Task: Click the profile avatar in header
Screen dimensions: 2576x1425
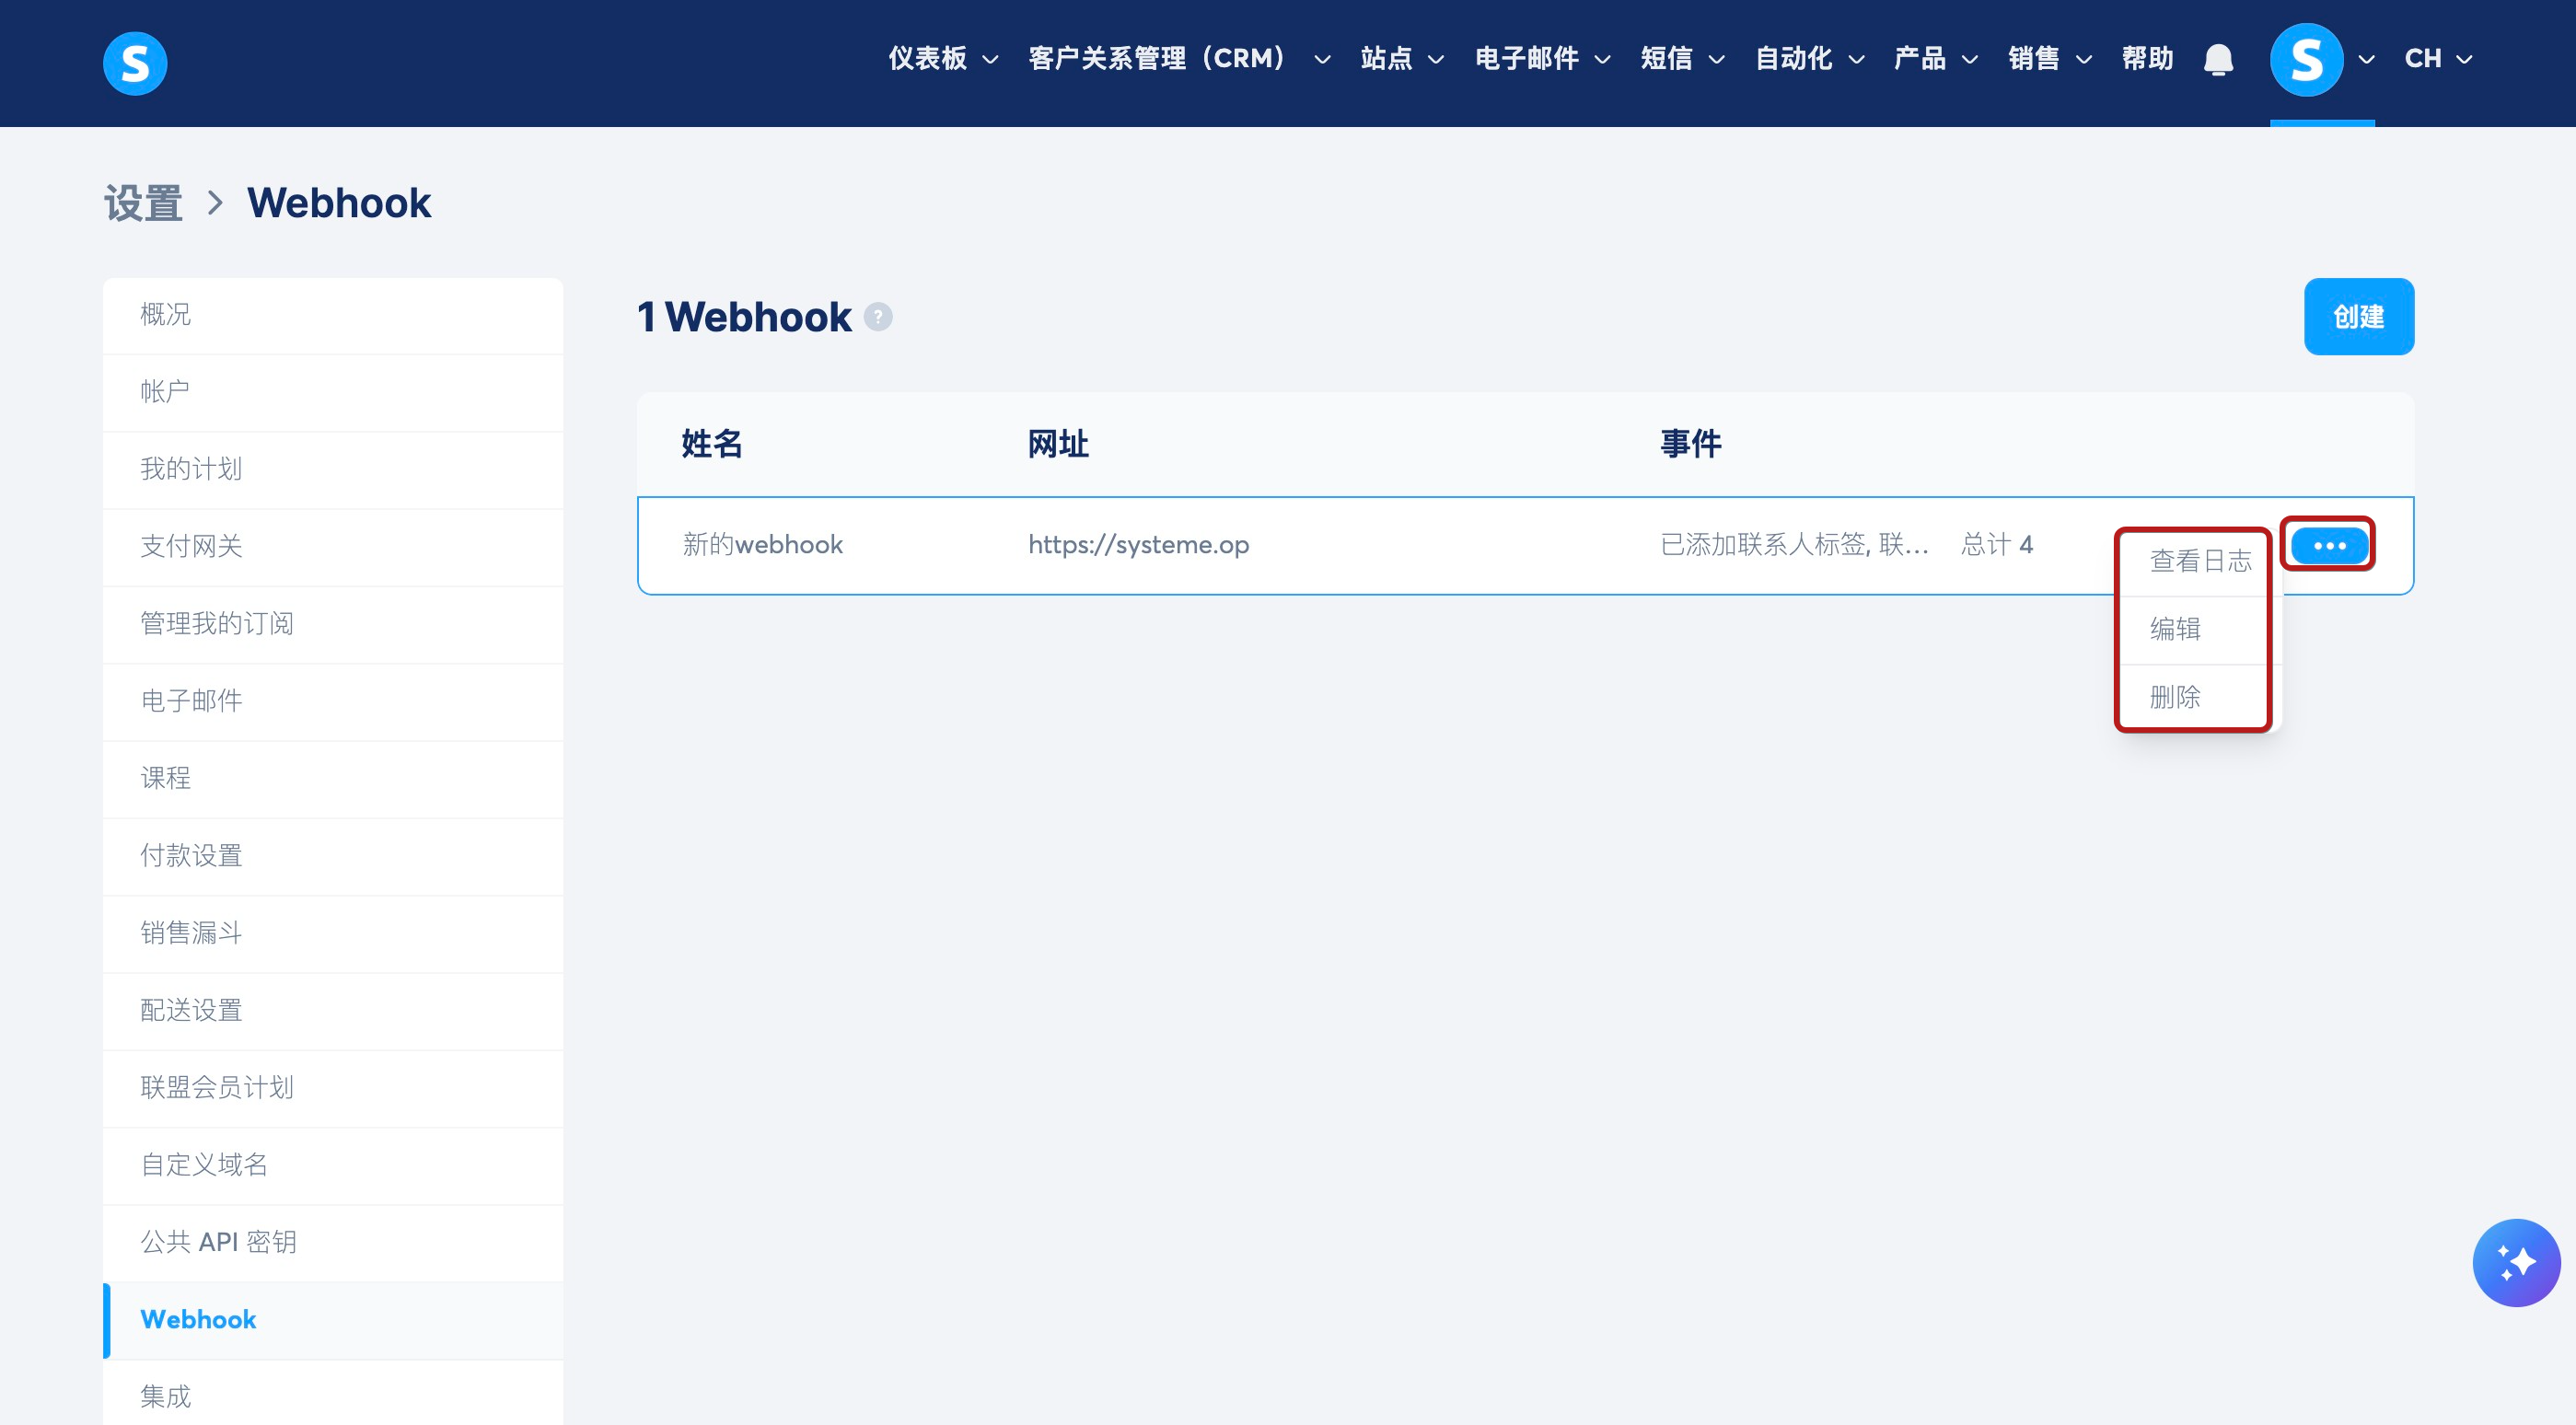Action: pos(2306,60)
